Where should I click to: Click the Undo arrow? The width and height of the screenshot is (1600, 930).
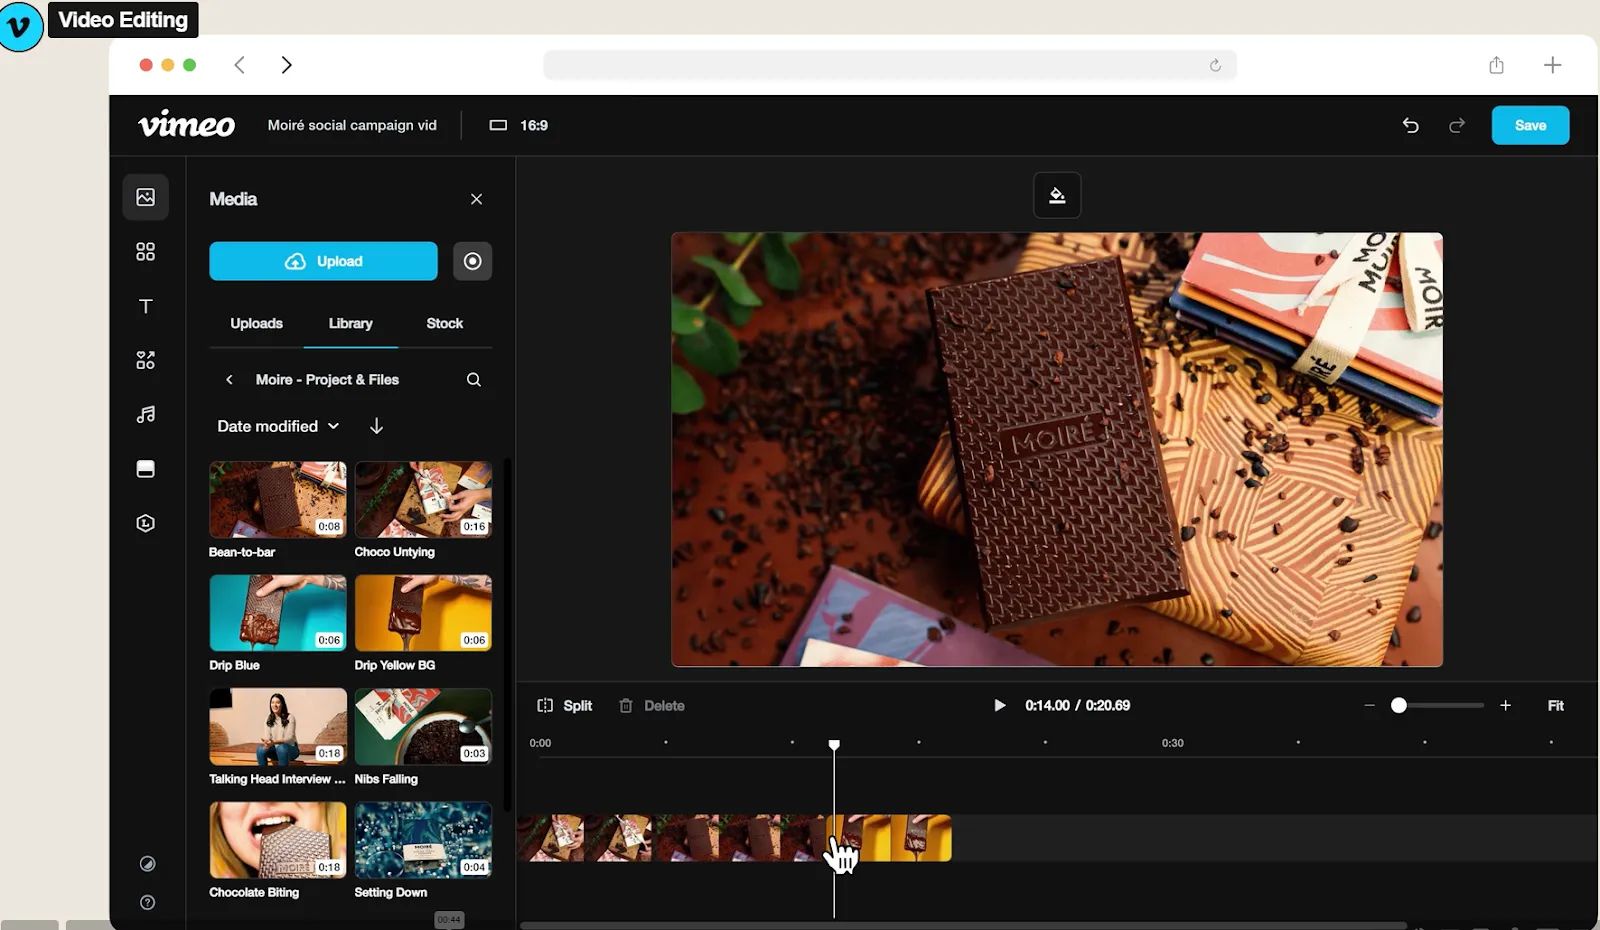tap(1411, 125)
